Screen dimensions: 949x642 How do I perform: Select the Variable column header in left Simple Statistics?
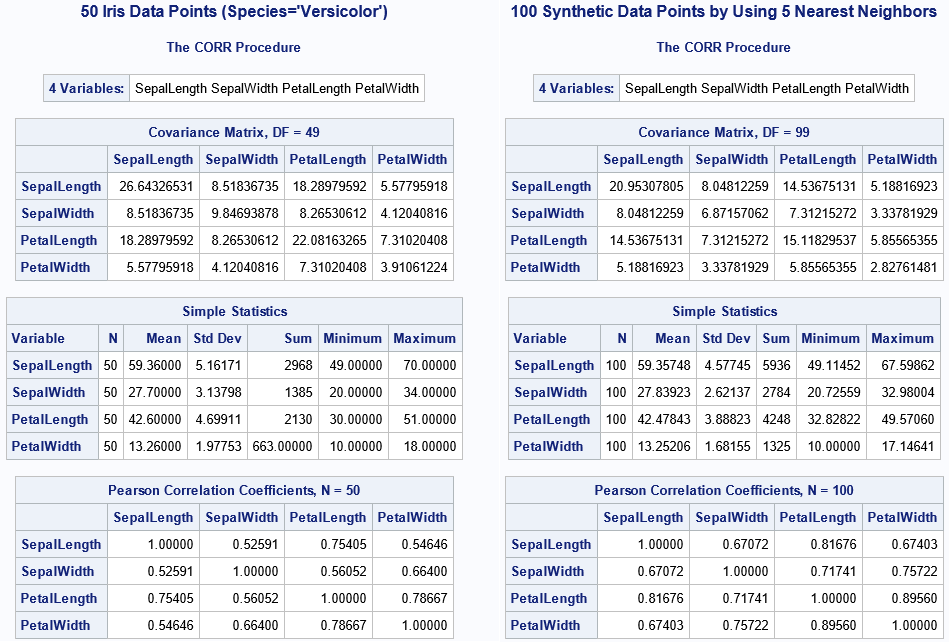(x=39, y=338)
